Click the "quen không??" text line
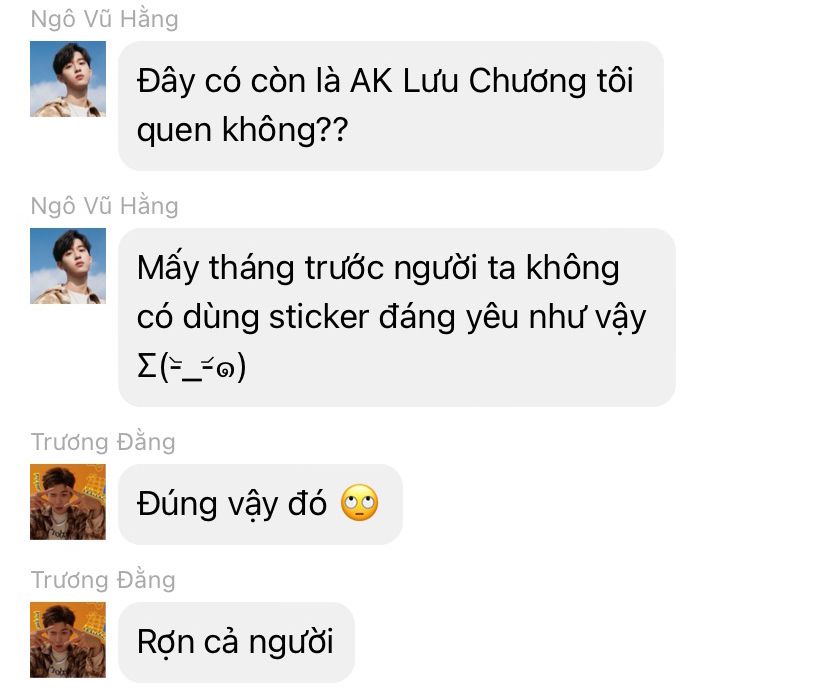This screenshot has width=828, height=695. click(242, 130)
